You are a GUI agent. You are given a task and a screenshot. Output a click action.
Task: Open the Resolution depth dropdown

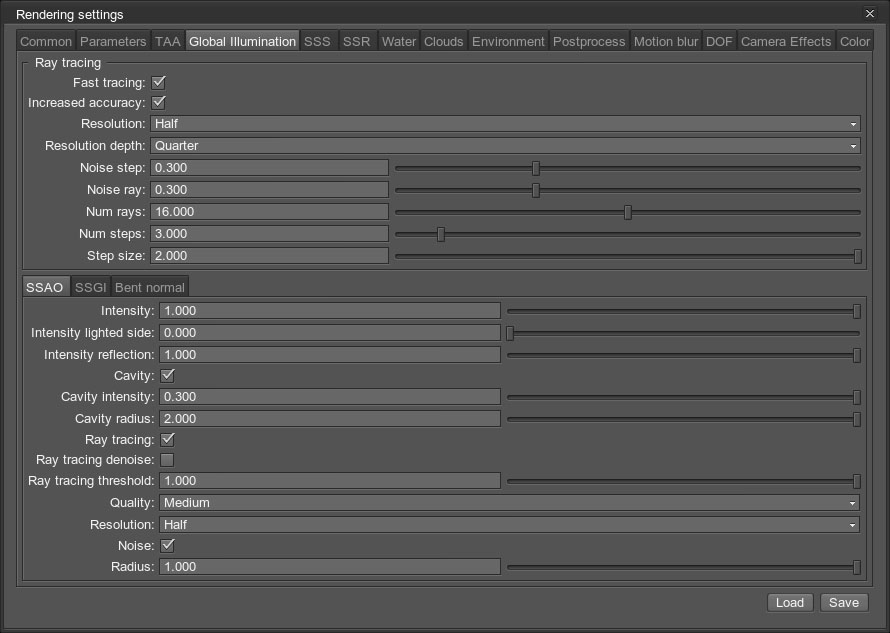coord(505,146)
